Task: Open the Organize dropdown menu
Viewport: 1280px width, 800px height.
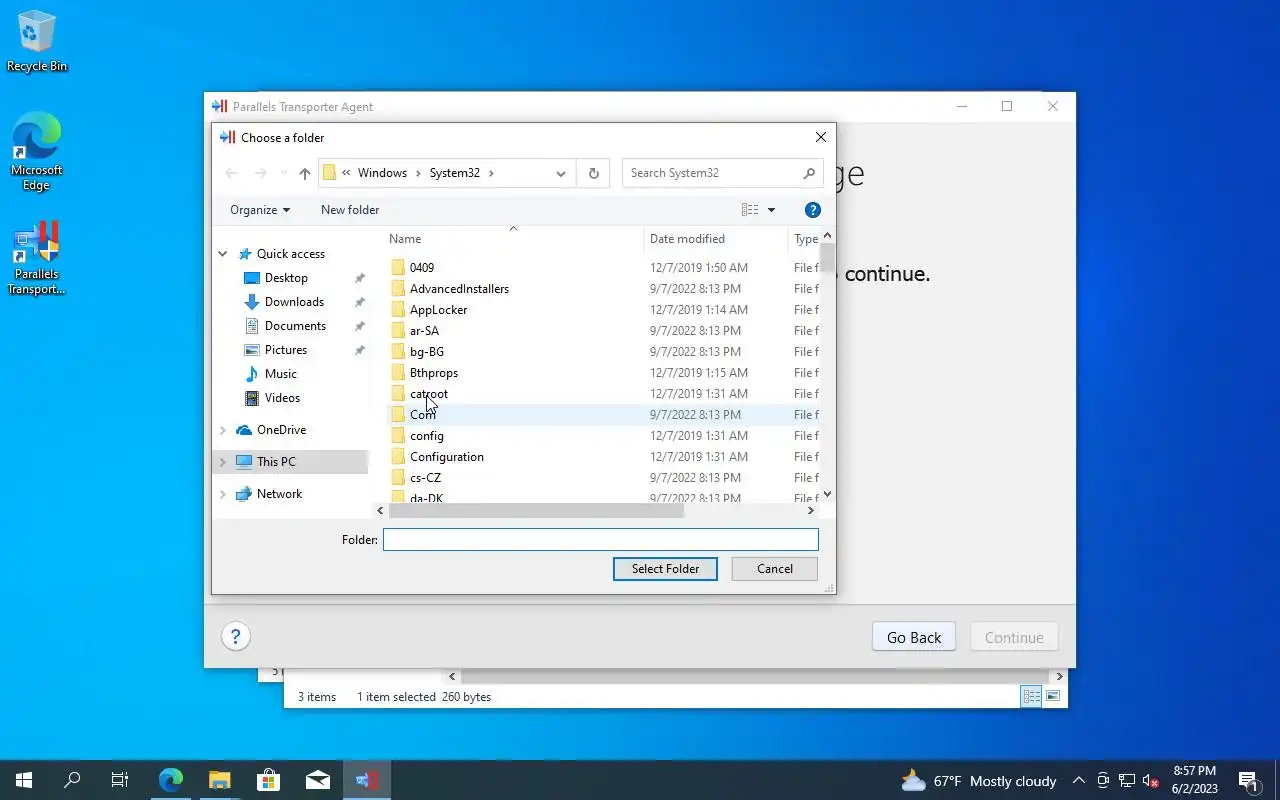Action: coord(260,210)
